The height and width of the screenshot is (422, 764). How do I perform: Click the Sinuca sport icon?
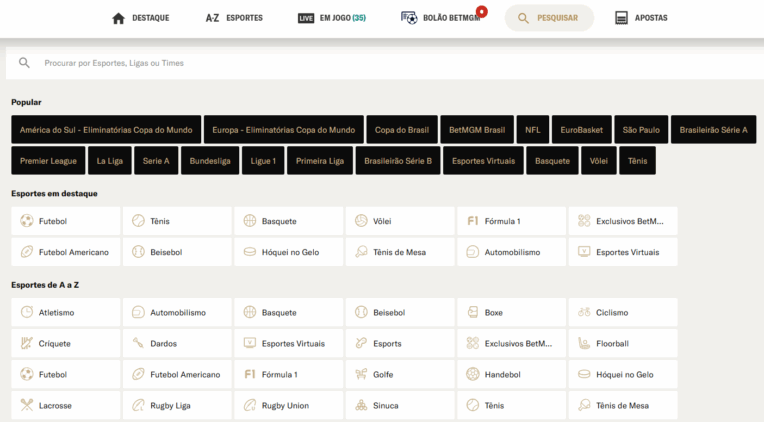361,406
